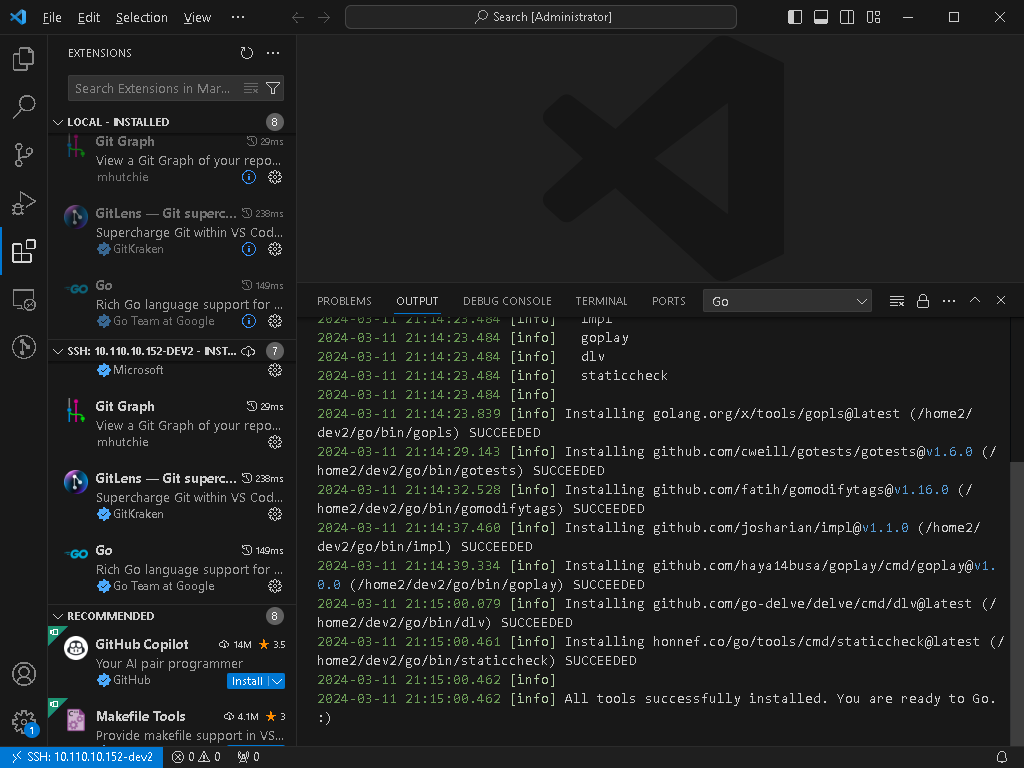
Task: Toggle output auto-scroll lock icon
Action: pos(923,301)
